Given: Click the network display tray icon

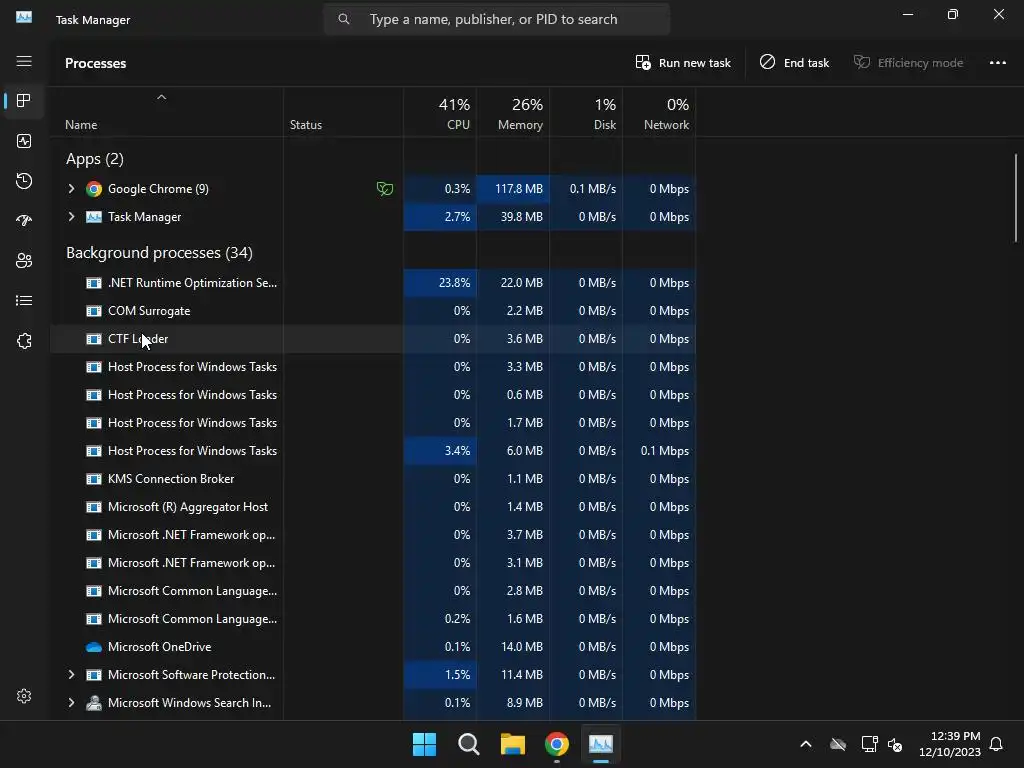Looking at the screenshot, I should click(869, 744).
